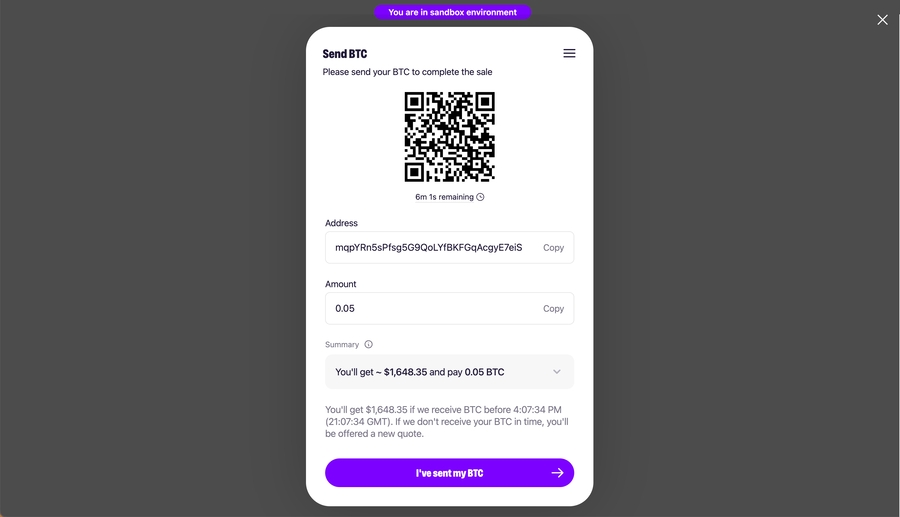Click the Summary label
The width and height of the screenshot is (900, 517).
(x=342, y=344)
